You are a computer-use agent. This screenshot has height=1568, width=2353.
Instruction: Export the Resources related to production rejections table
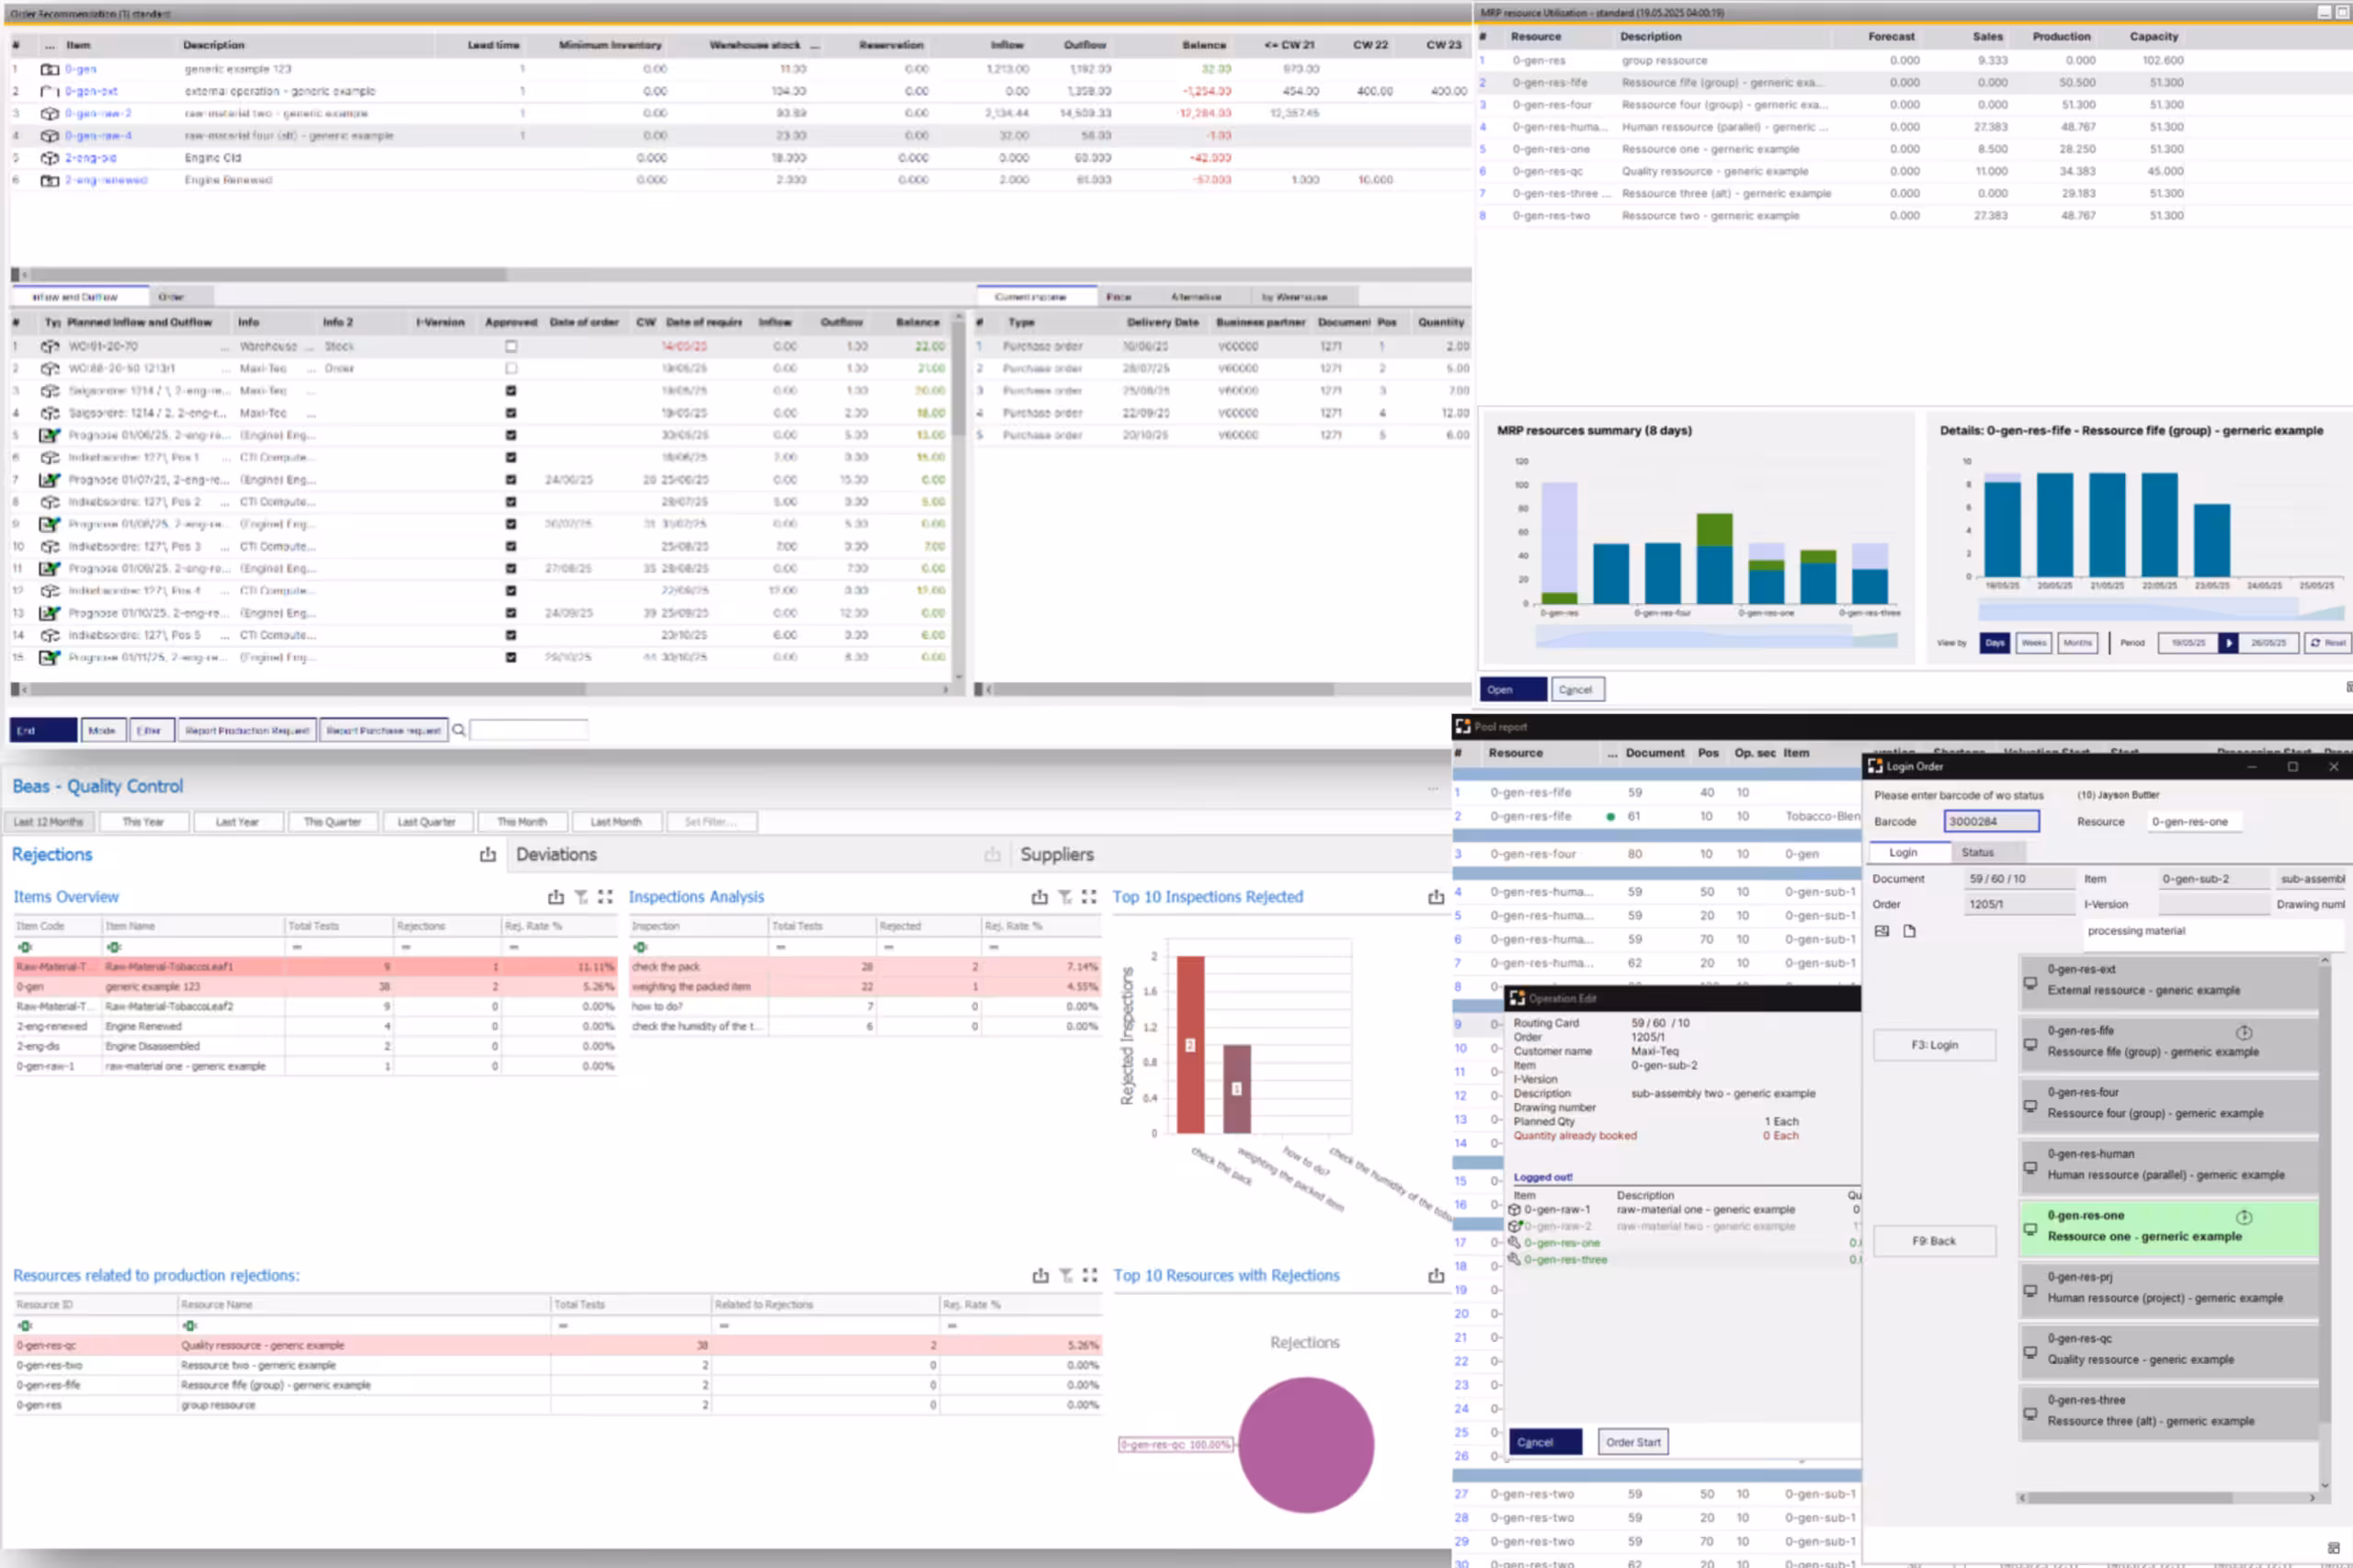(x=1040, y=1276)
